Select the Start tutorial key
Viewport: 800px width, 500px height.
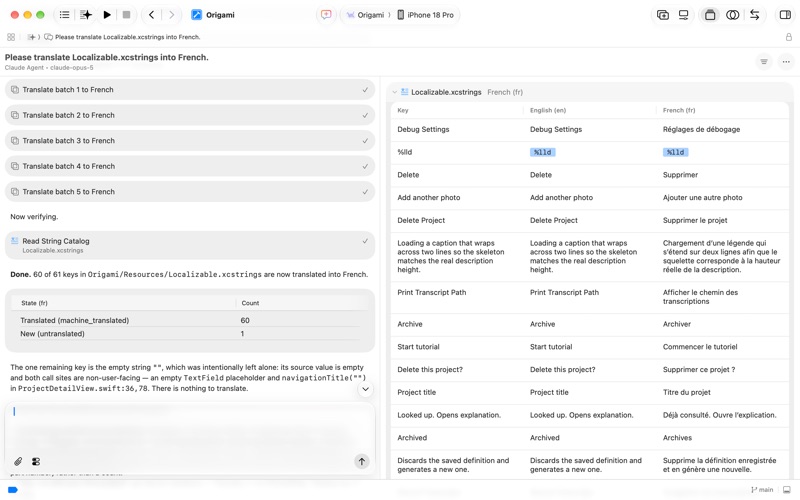(418, 346)
